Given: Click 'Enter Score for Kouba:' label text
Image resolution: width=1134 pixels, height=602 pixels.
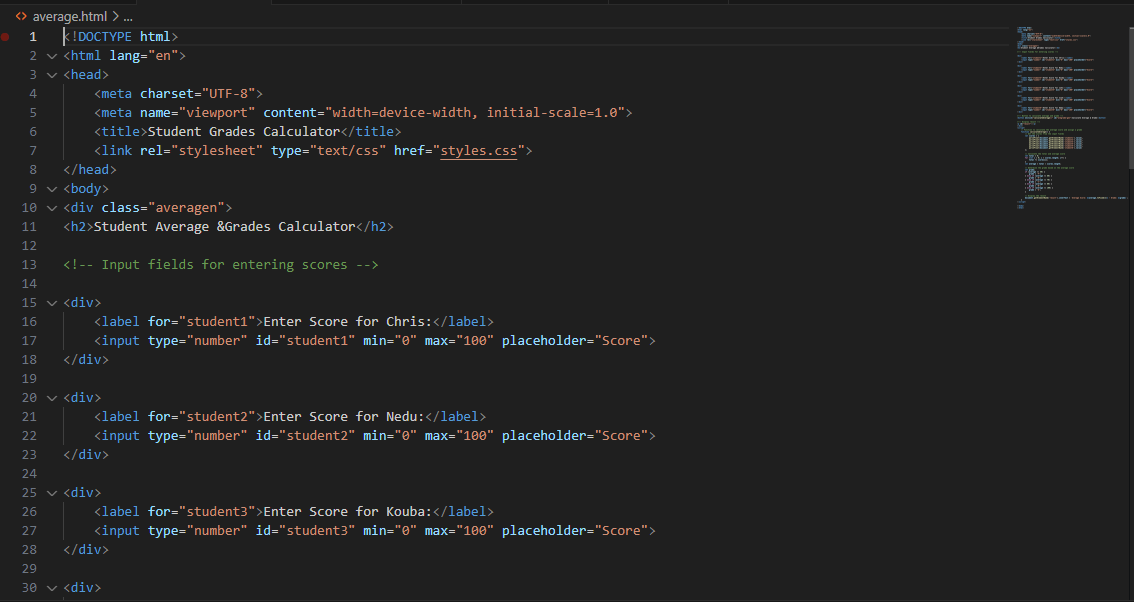Looking at the screenshot, I should pyautogui.click(x=347, y=512).
